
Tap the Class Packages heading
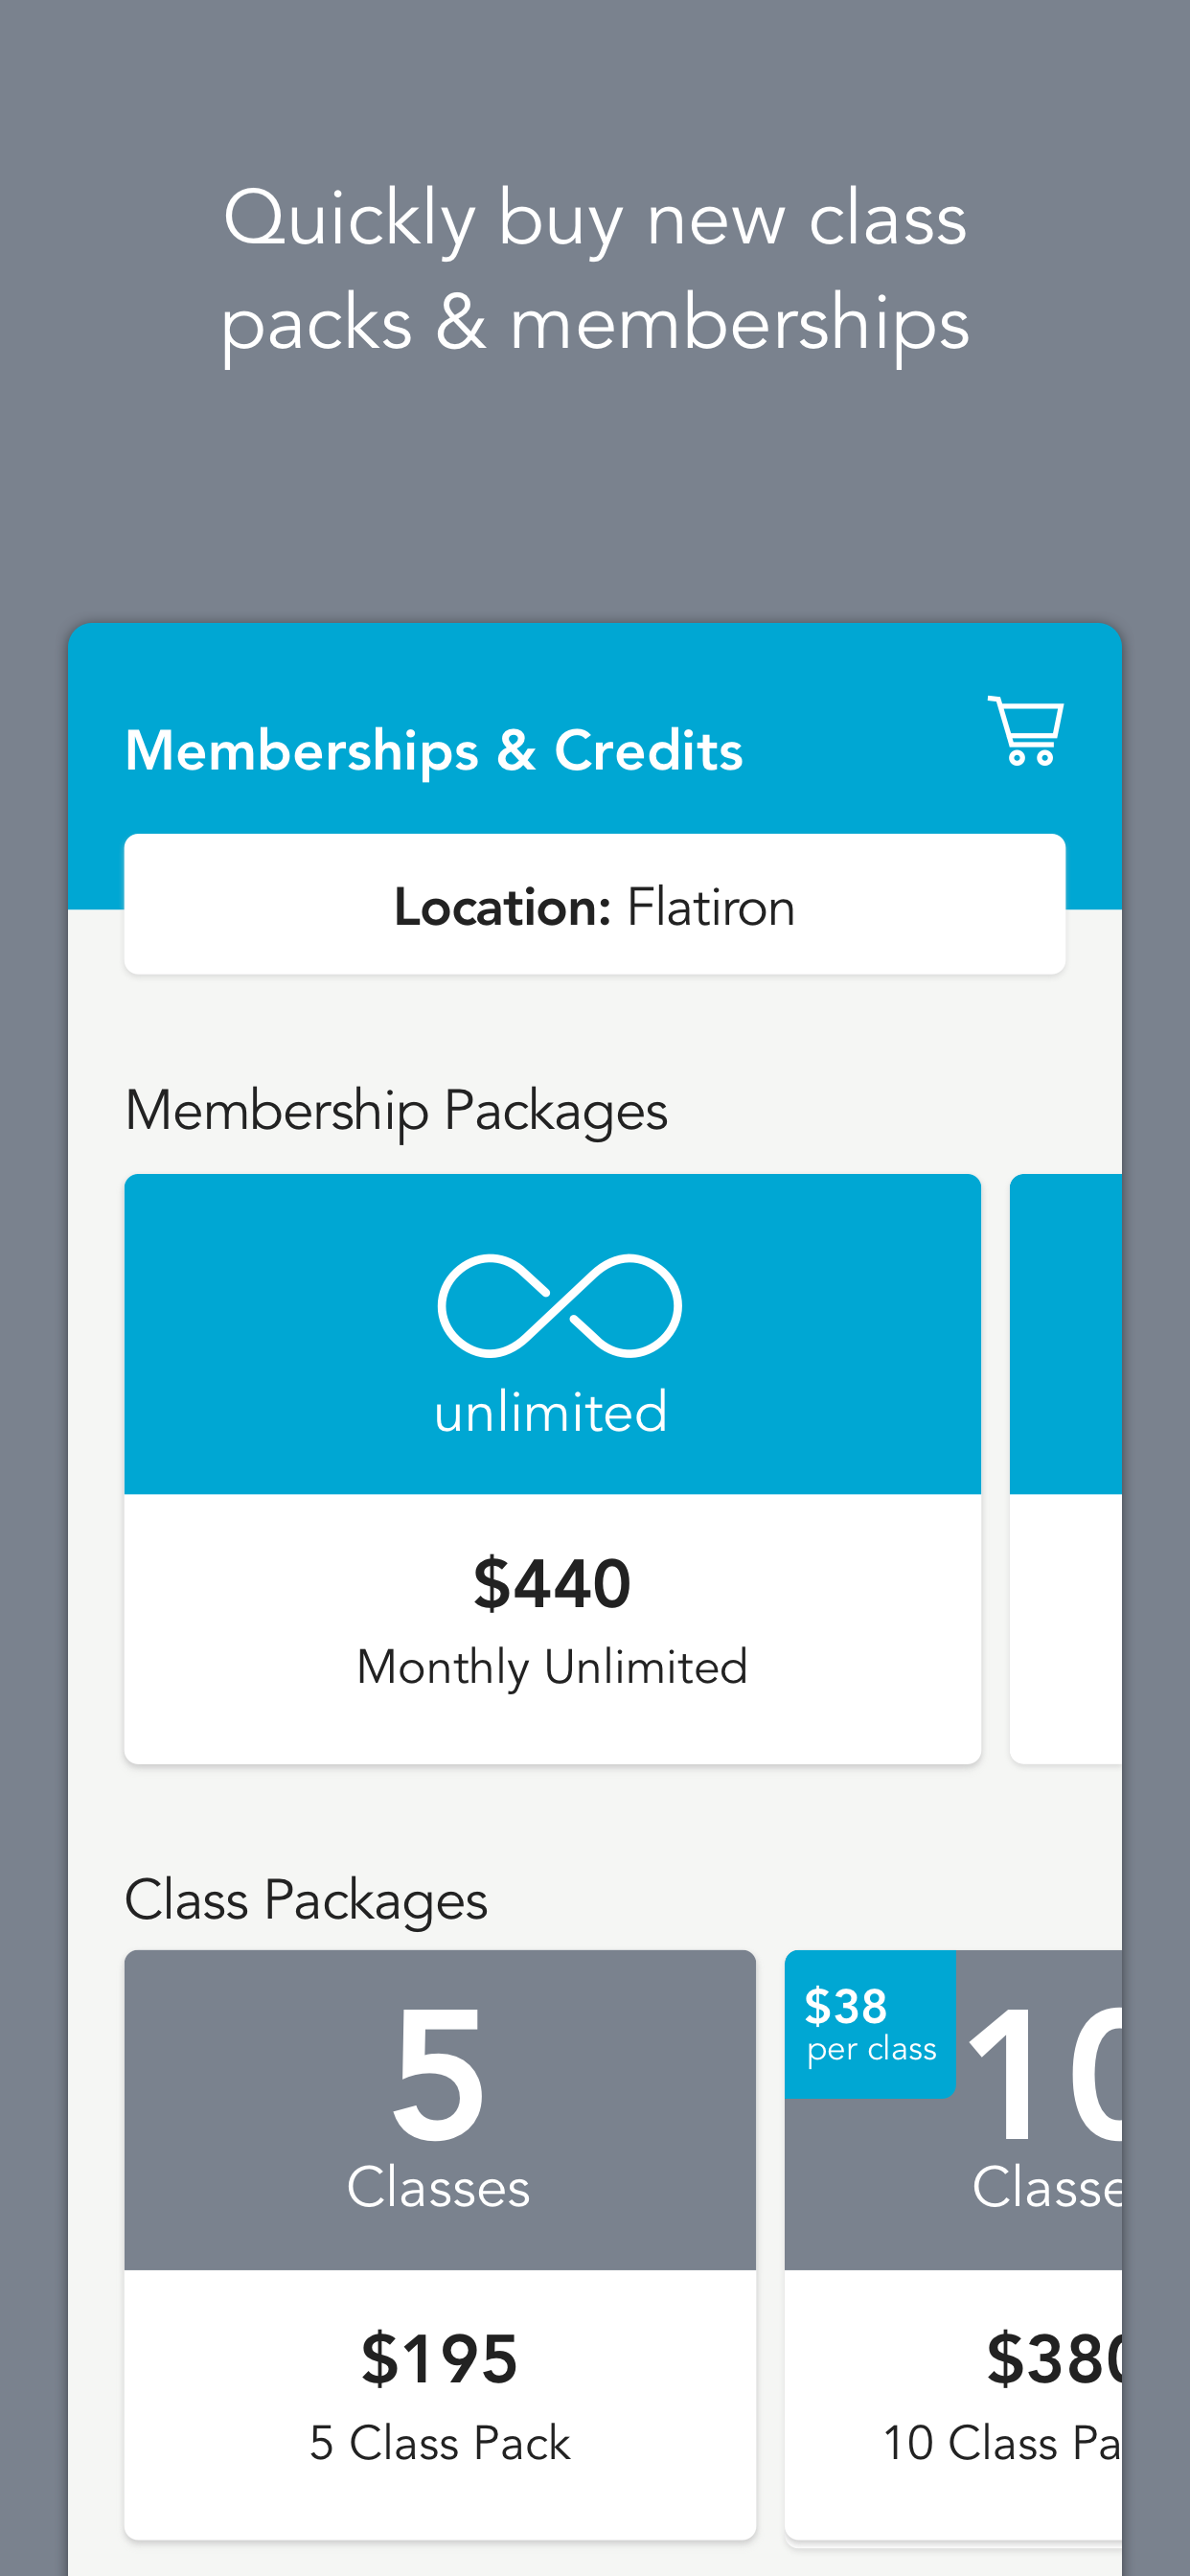[x=306, y=1900]
